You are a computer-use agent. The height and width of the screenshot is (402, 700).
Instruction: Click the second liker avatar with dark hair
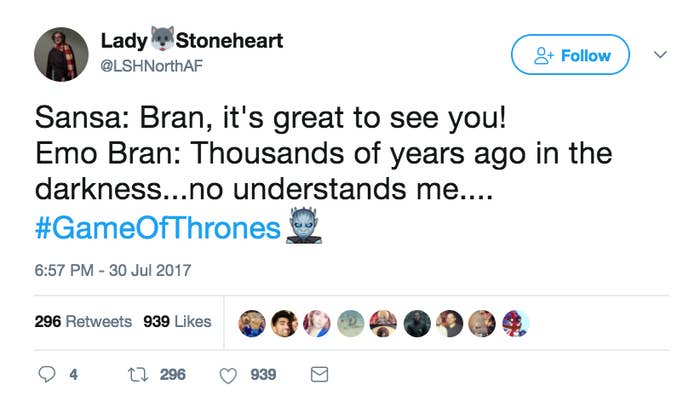(x=284, y=323)
